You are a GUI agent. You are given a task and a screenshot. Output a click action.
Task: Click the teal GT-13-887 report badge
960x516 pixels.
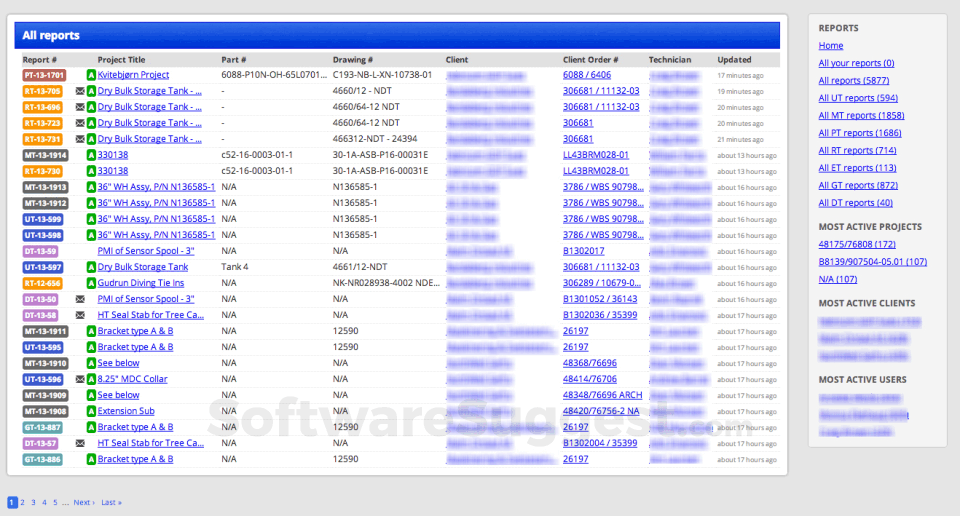[x=43, y=427]
